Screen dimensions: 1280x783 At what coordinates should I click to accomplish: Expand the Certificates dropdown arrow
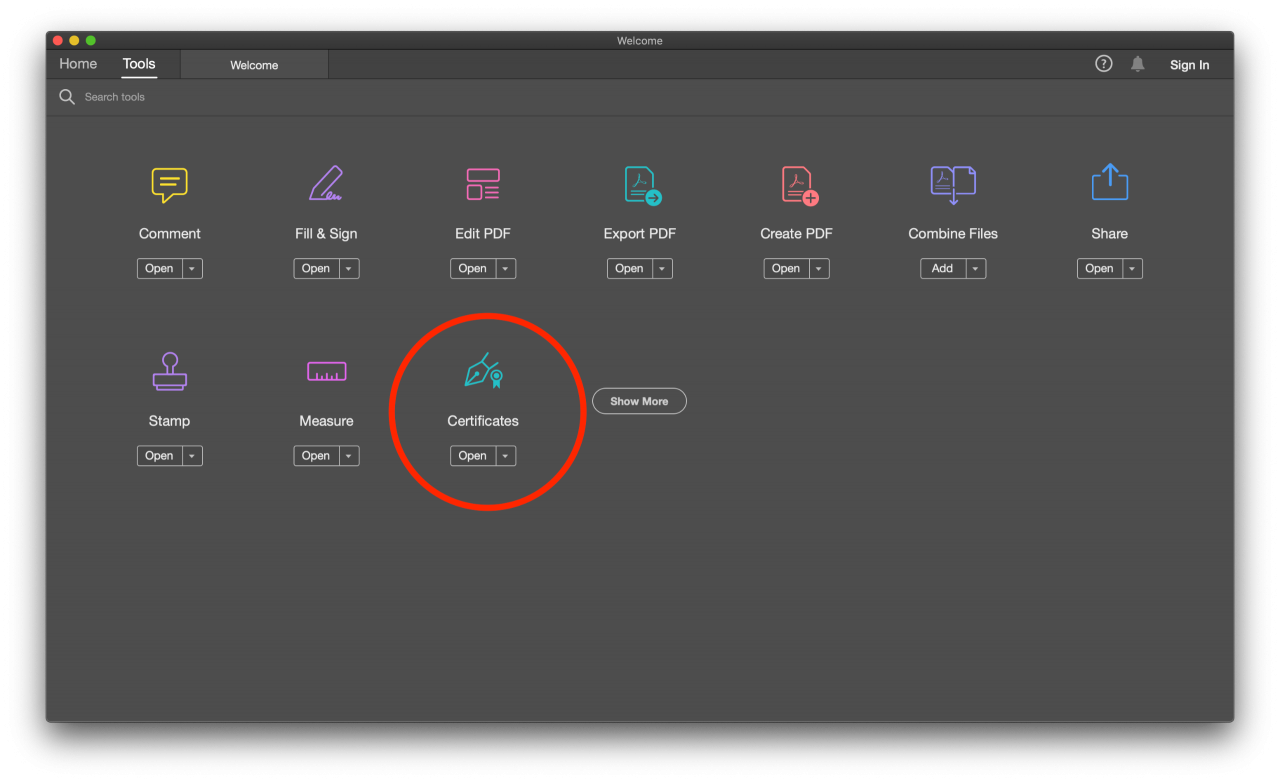click(x=506, y=456)
